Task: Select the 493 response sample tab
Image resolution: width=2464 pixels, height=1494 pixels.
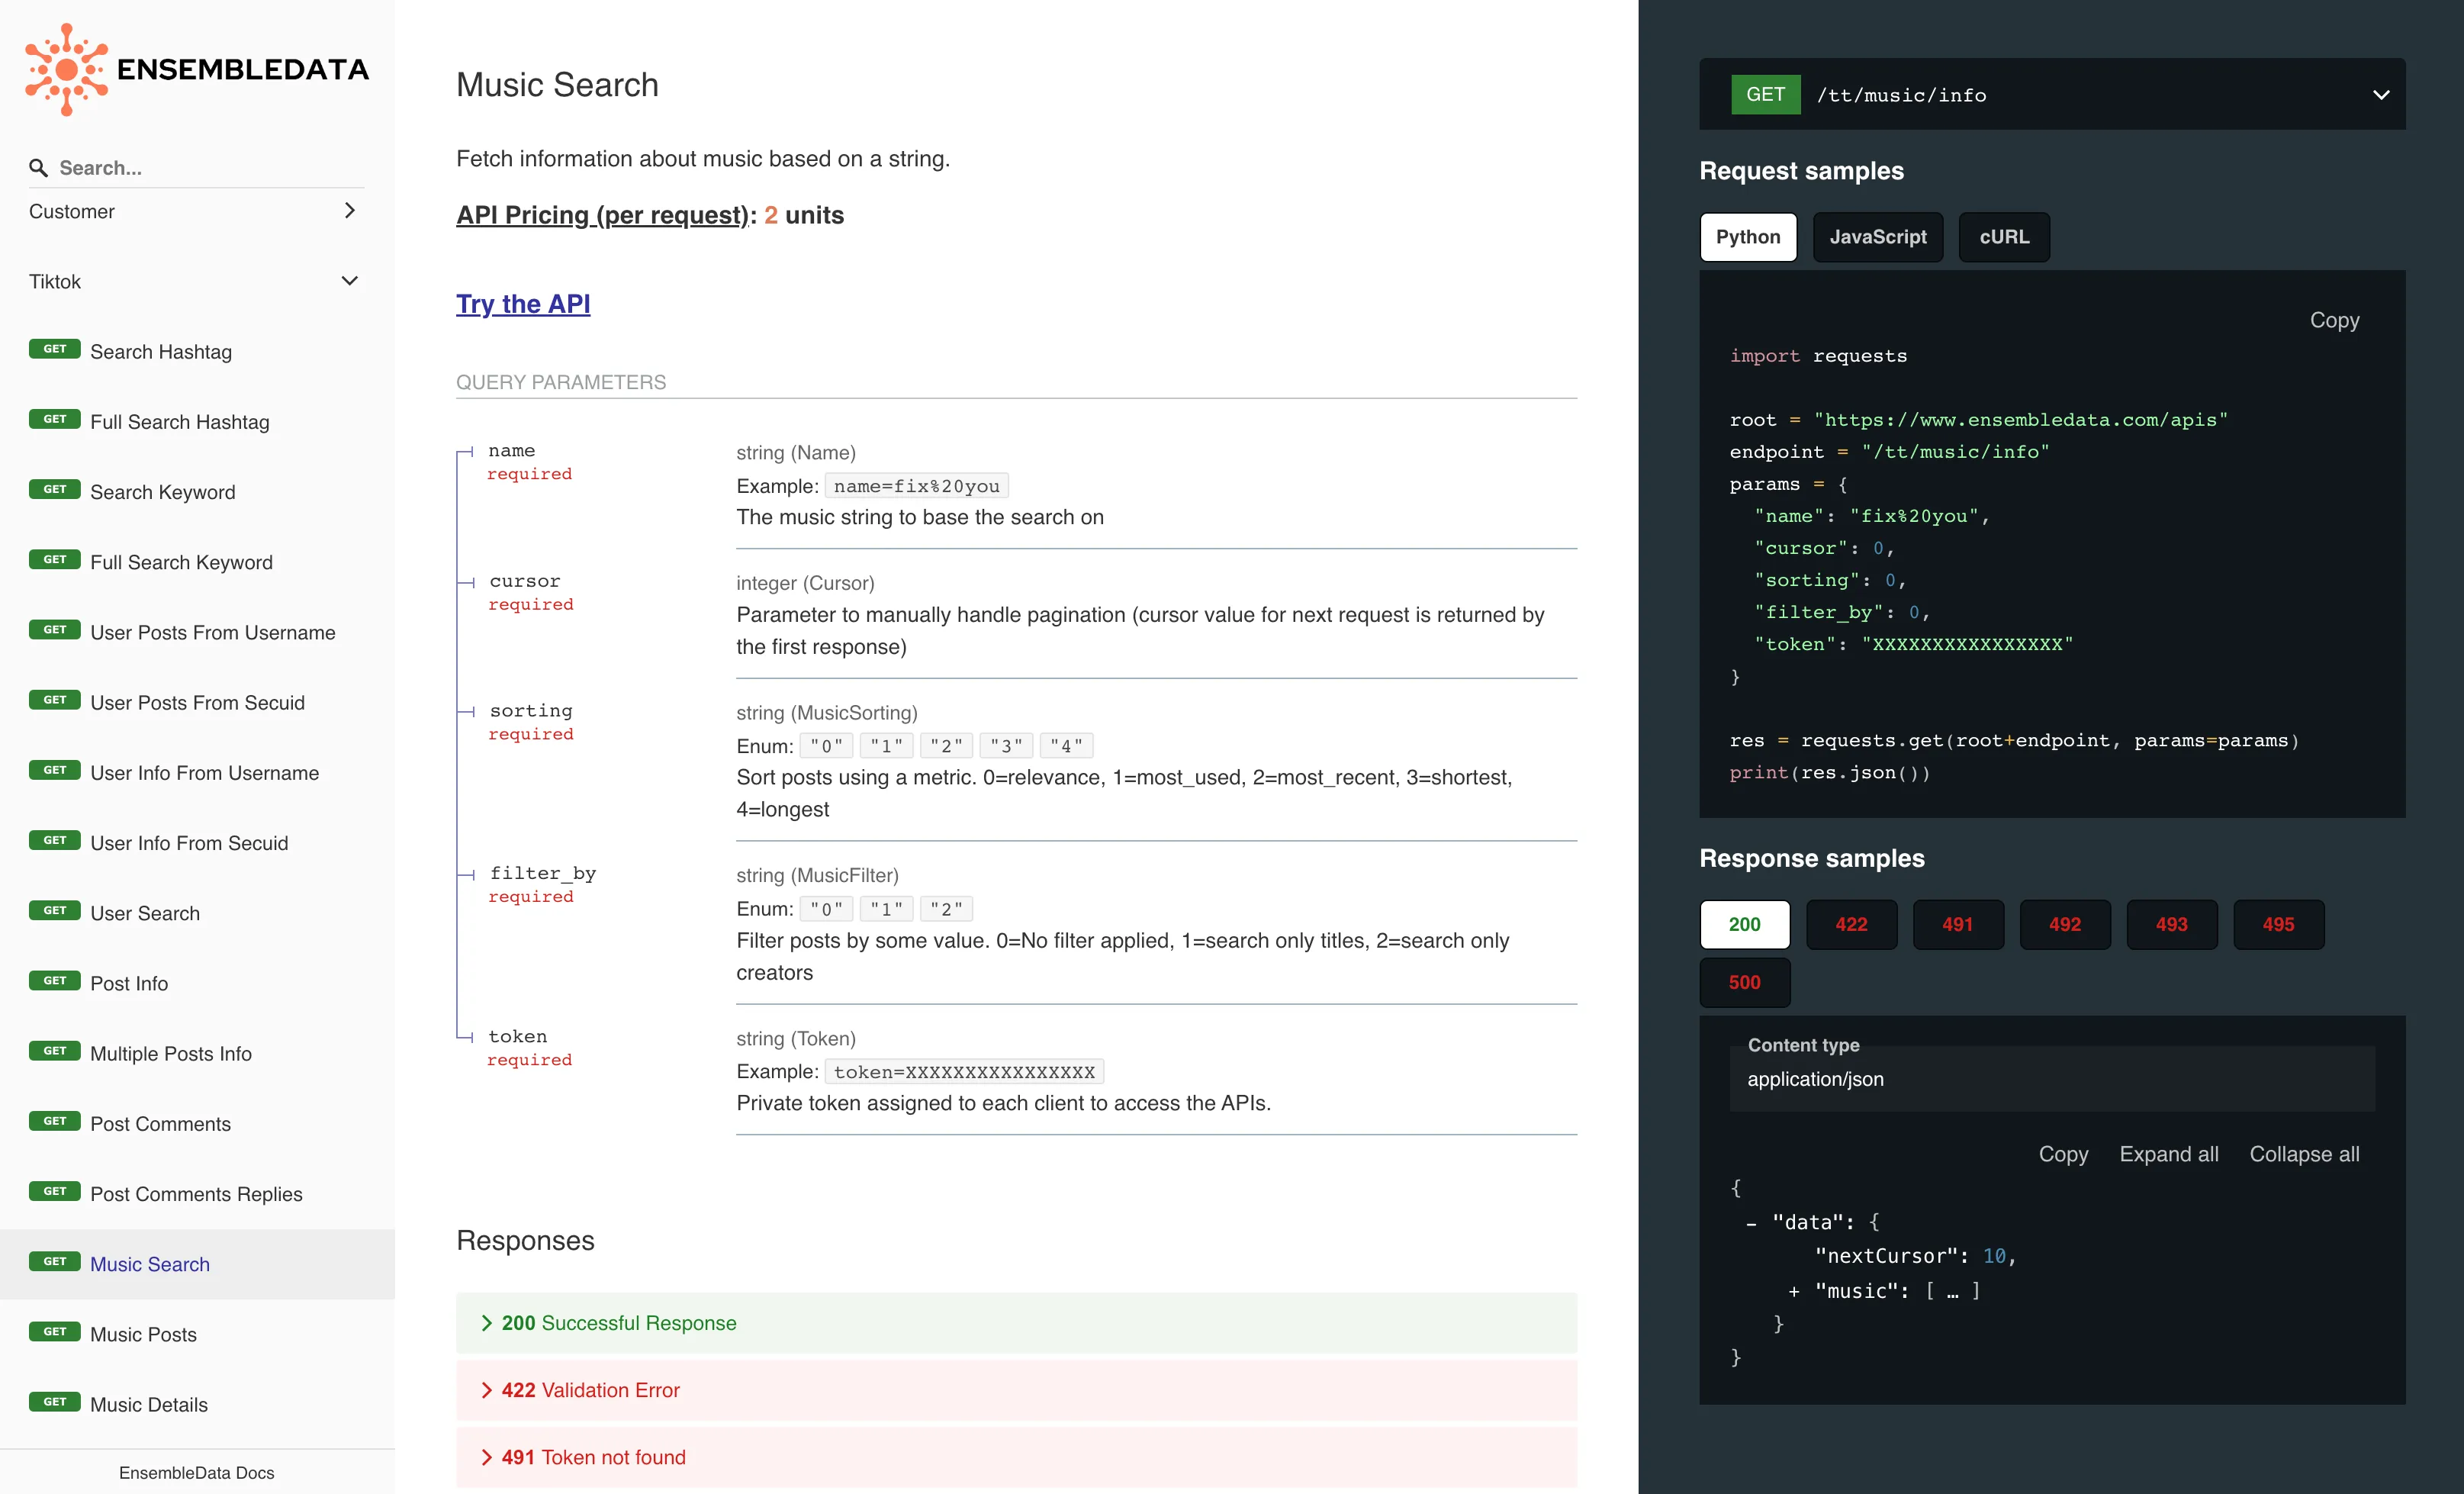Action: pos(2171,924)
